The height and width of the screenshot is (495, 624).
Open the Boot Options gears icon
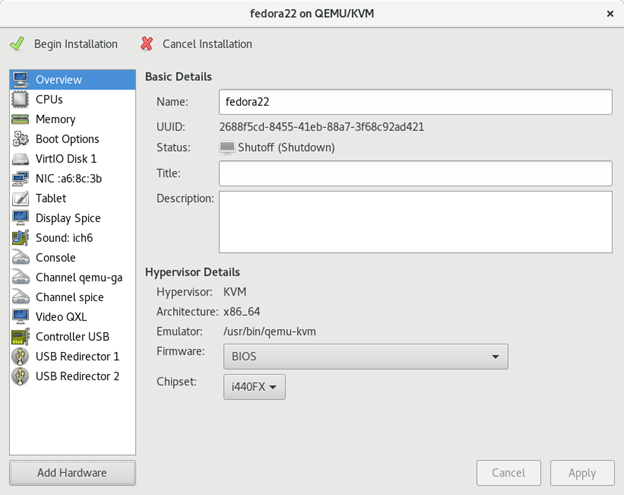click(20, 139)
